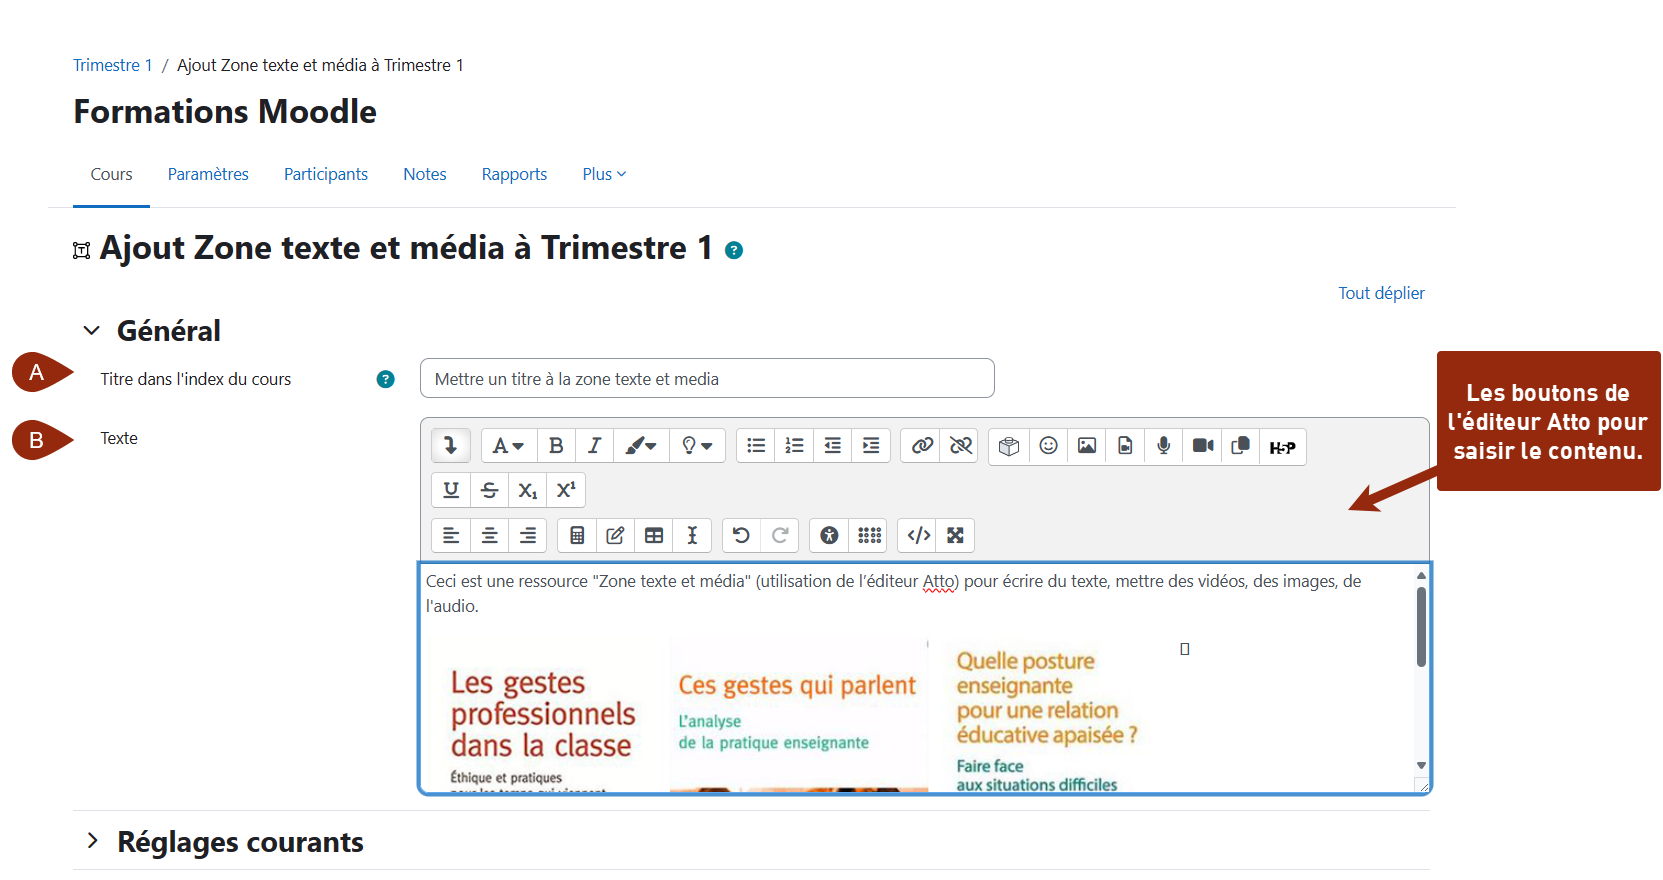Expand the Réglages courants section

point(92,841)
